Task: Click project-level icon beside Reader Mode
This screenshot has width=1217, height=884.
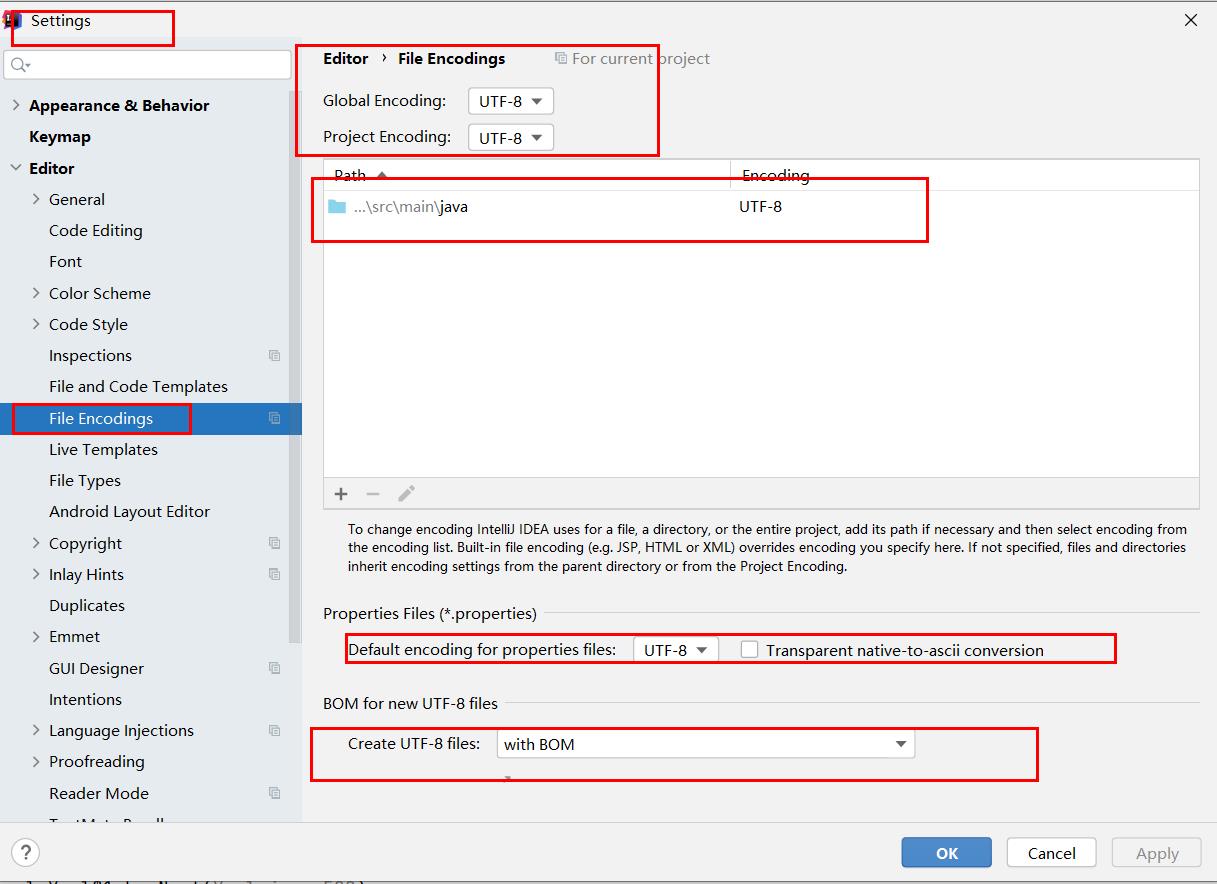Action: [x=274, y=793]
